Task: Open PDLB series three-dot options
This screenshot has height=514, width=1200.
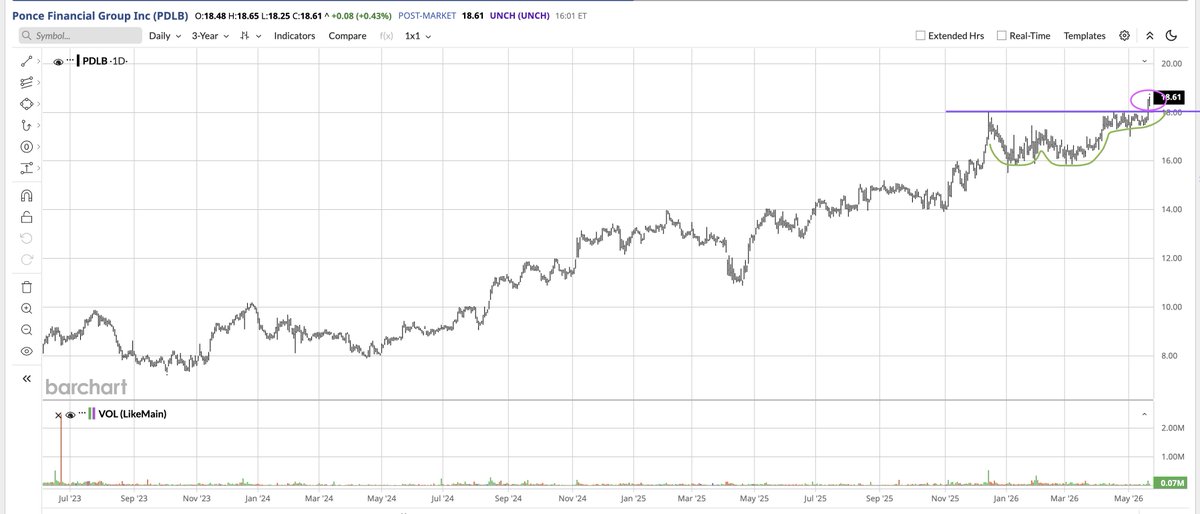Action: coord(71,62)
